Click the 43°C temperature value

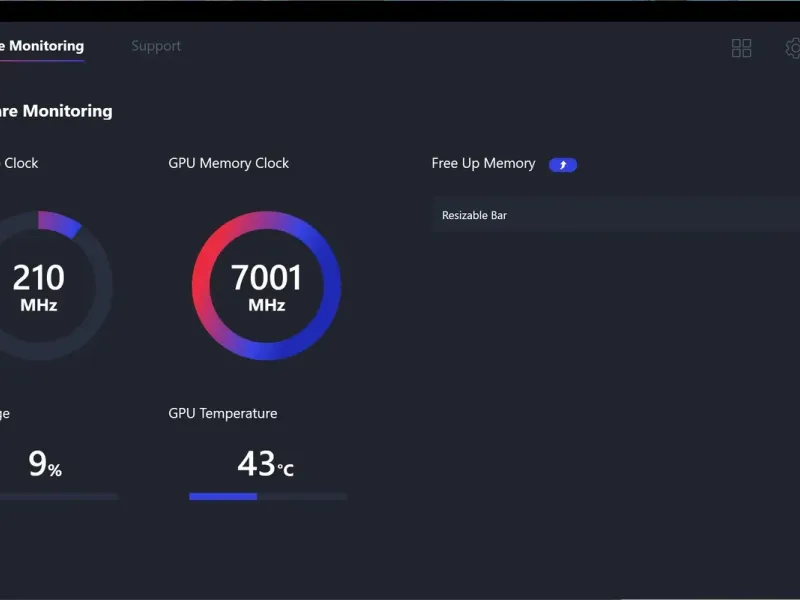(x=266, y=464)
